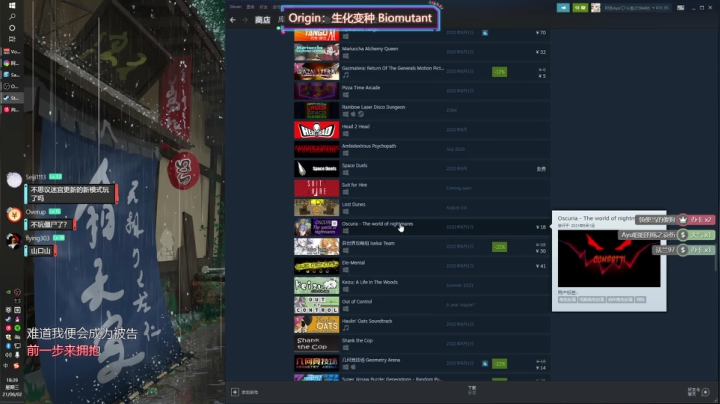Open friends and chat icon bottom right
Image resolution: width=720 pixels, height=404 pixels.
click(x=706, y=392)
